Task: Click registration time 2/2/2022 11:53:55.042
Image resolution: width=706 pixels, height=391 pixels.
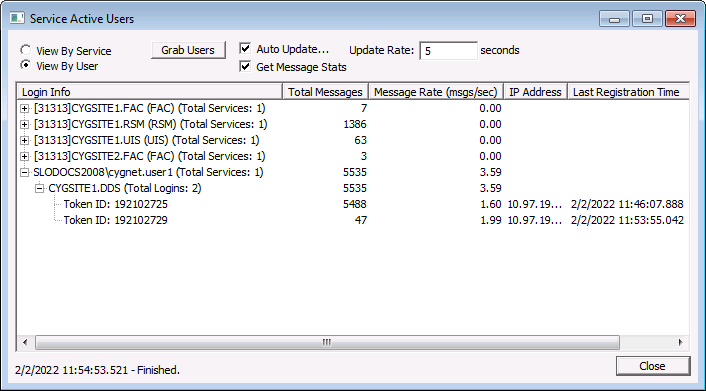Action: click(627, 220)
